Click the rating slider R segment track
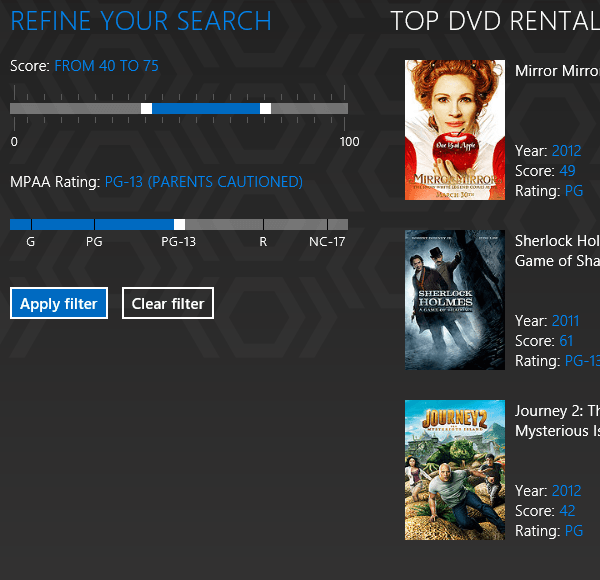600x580 pixels. pyautogui.click(x=295, y=225)
